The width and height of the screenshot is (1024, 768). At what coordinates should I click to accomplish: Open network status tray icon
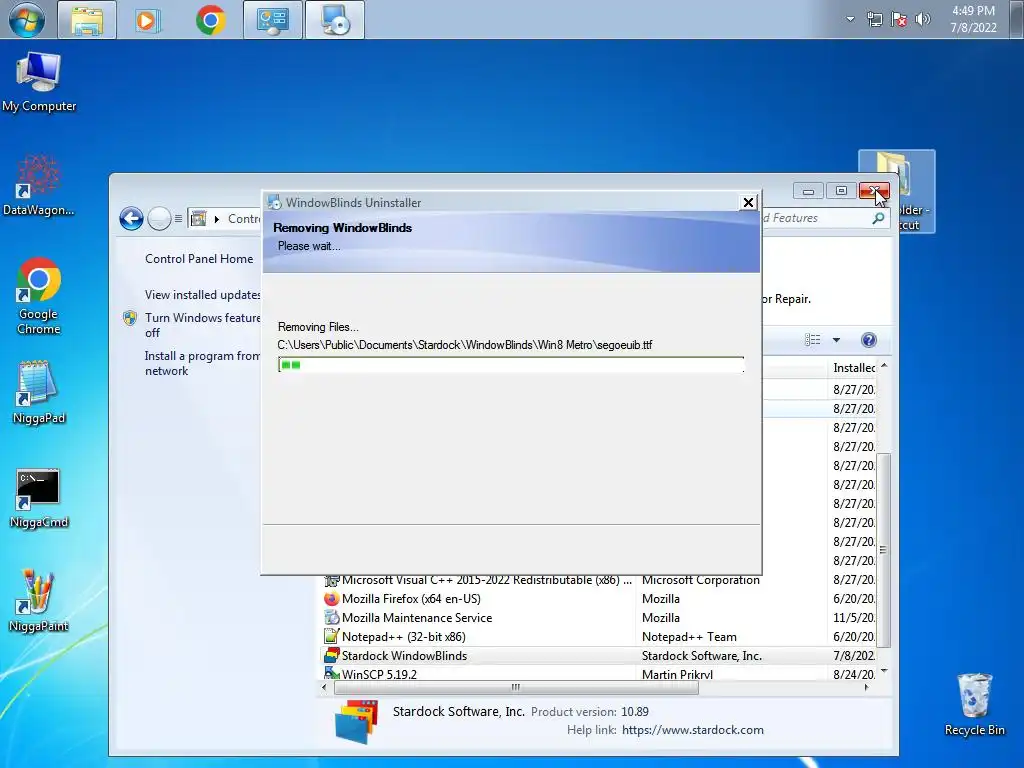pos(874,20)
